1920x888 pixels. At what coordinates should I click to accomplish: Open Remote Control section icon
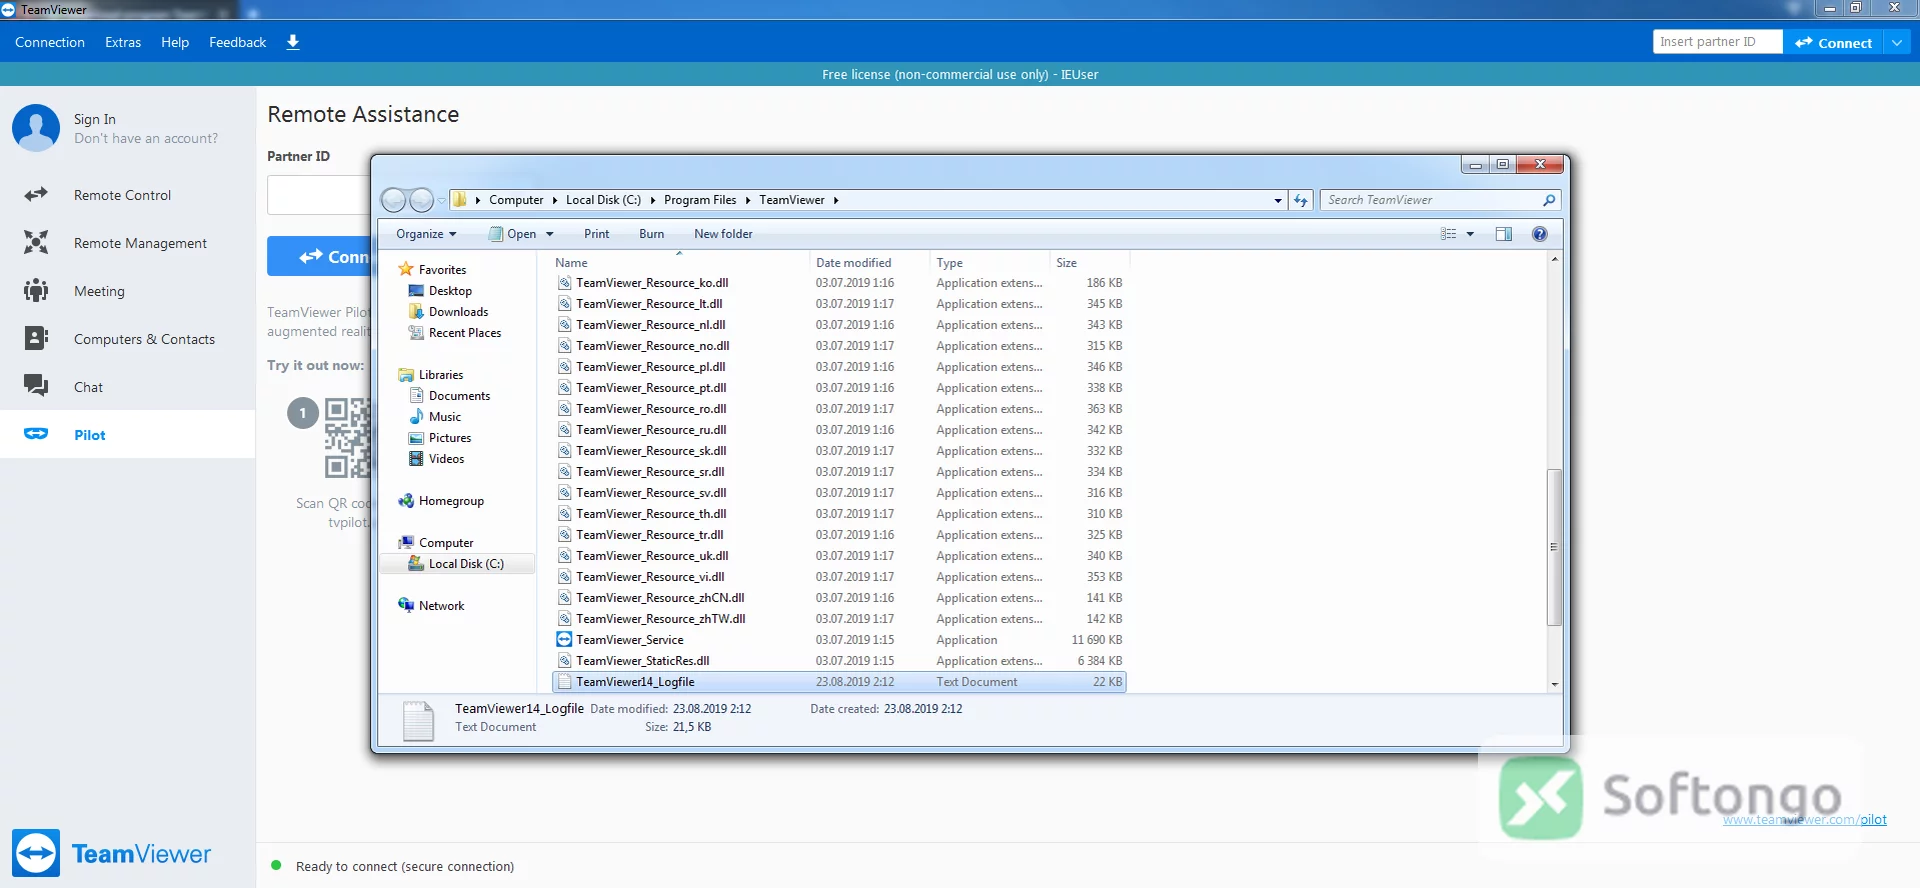click(x=36, y=195)
